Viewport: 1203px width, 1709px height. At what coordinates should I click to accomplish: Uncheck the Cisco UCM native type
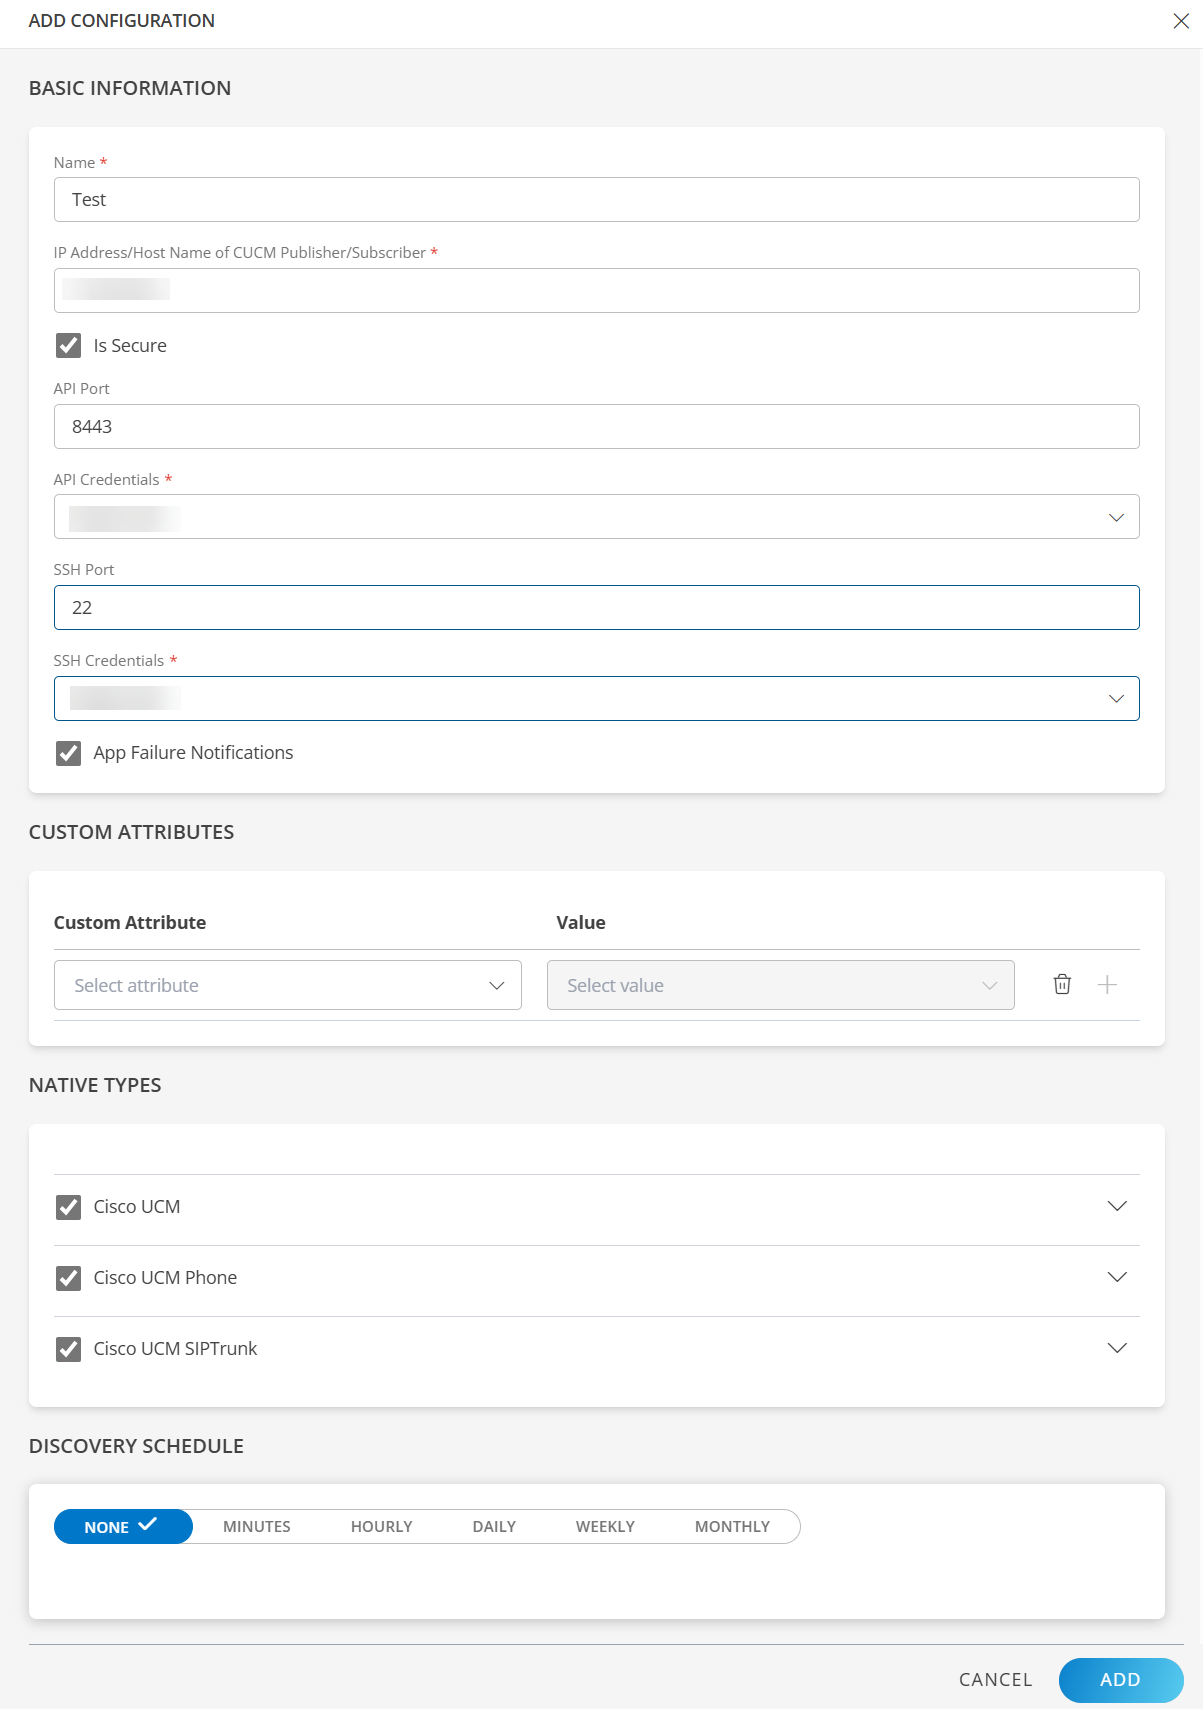tap(68, 1207)
